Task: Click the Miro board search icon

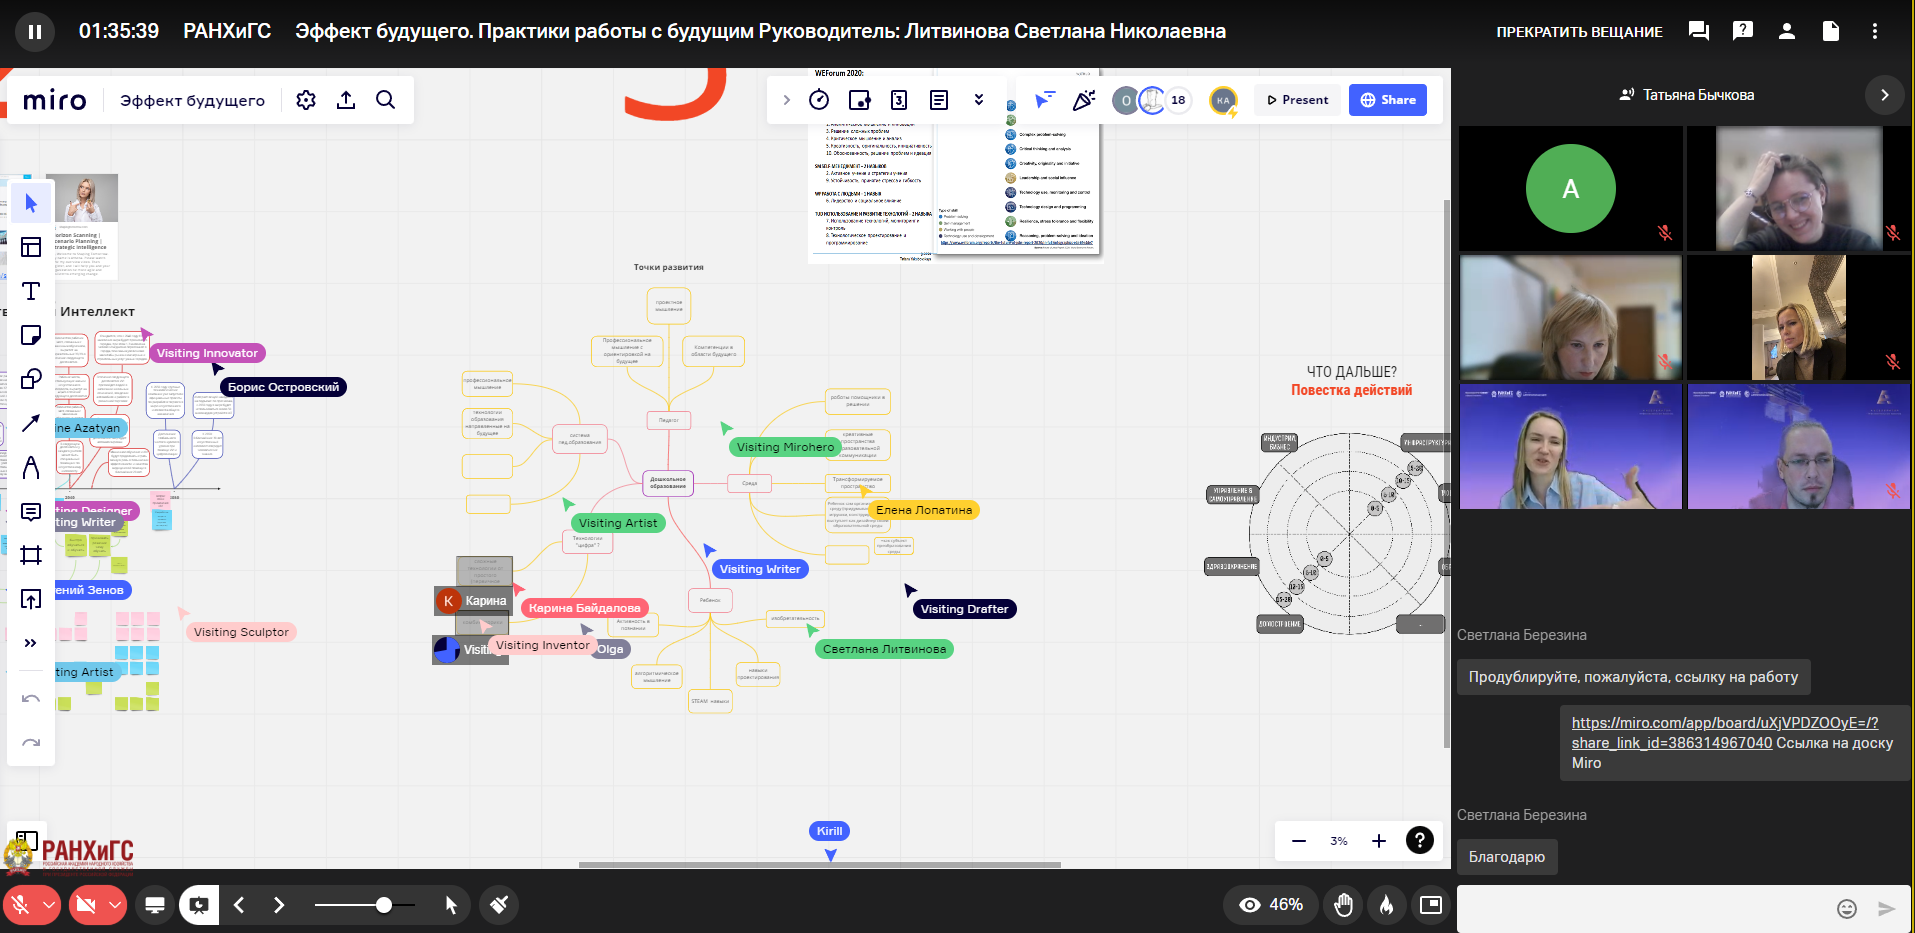Action: 385,100
